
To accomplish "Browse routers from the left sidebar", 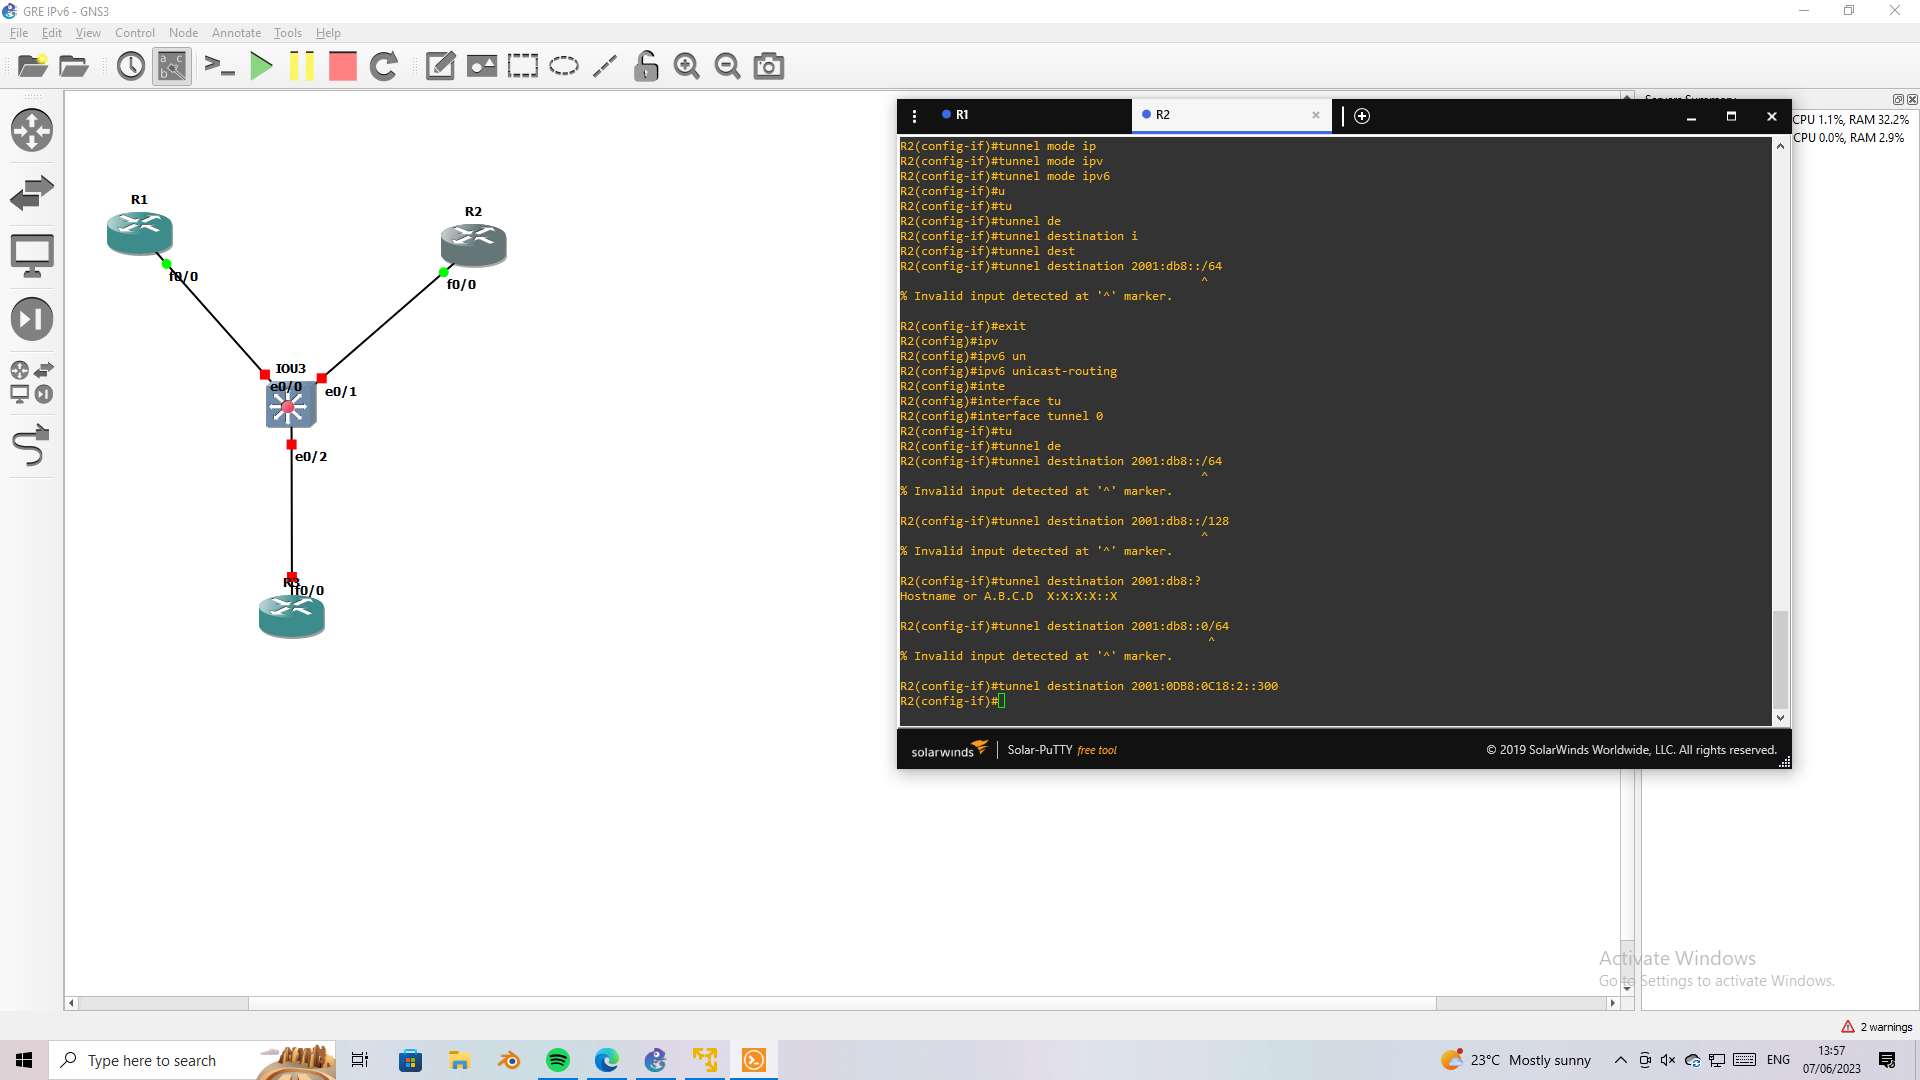I will [x=32, y=130].
